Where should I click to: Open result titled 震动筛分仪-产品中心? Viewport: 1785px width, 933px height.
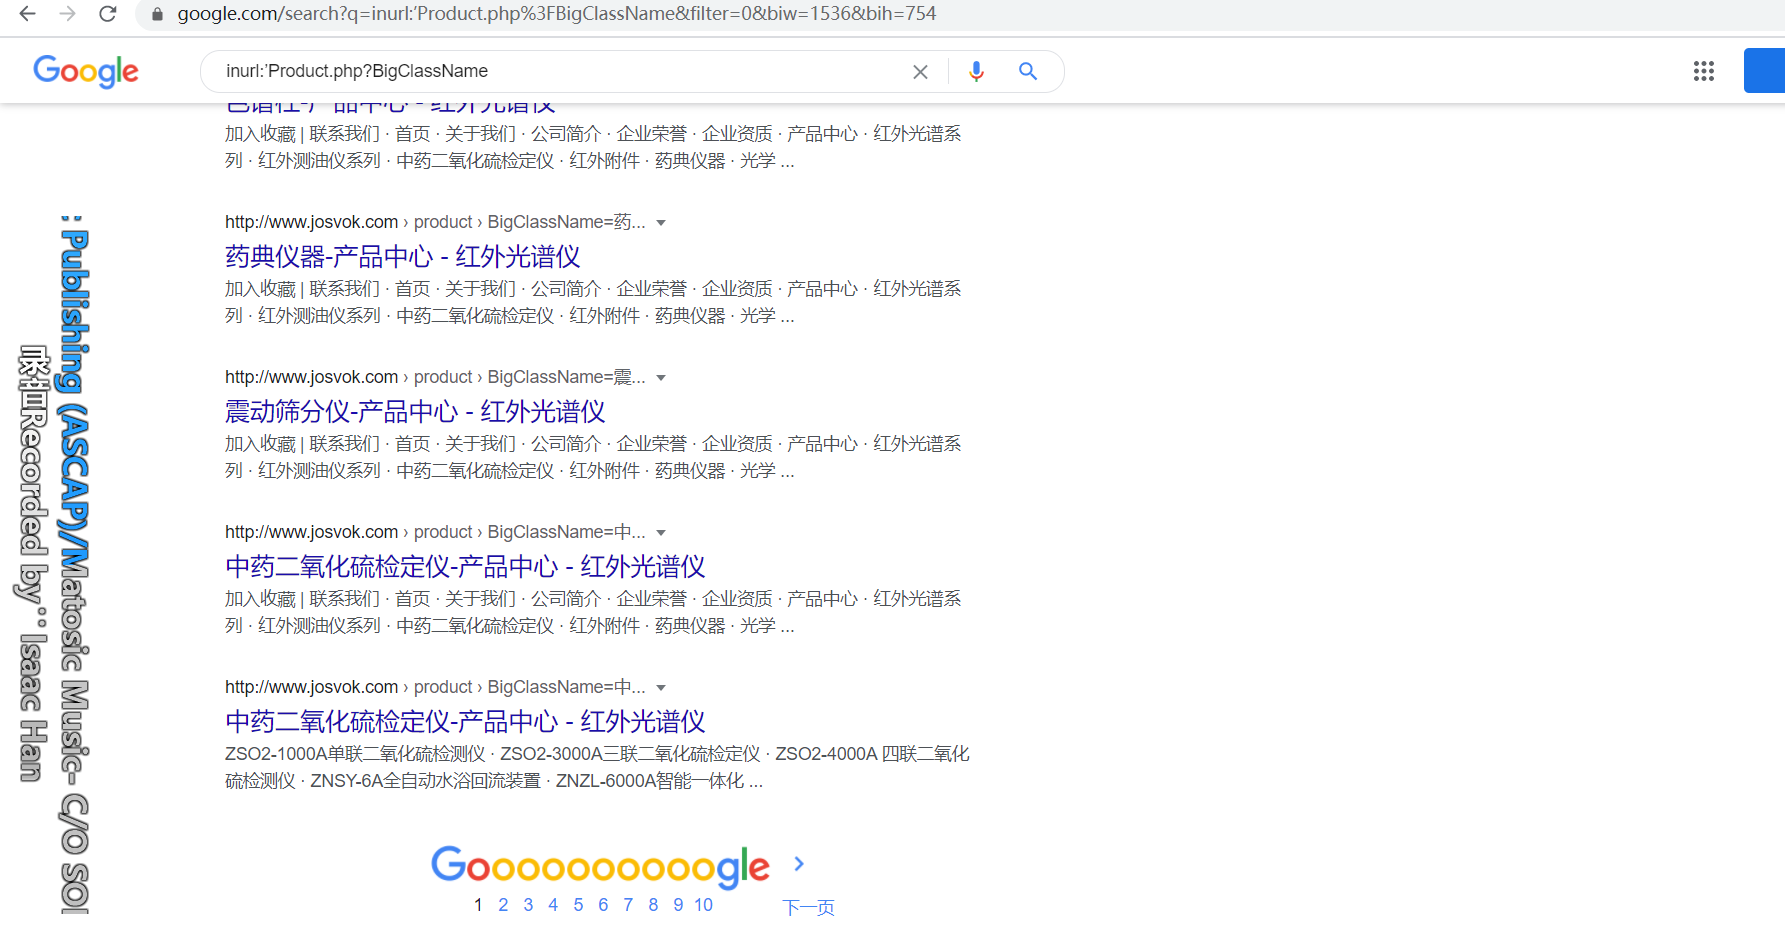click(x=415, y=412)
